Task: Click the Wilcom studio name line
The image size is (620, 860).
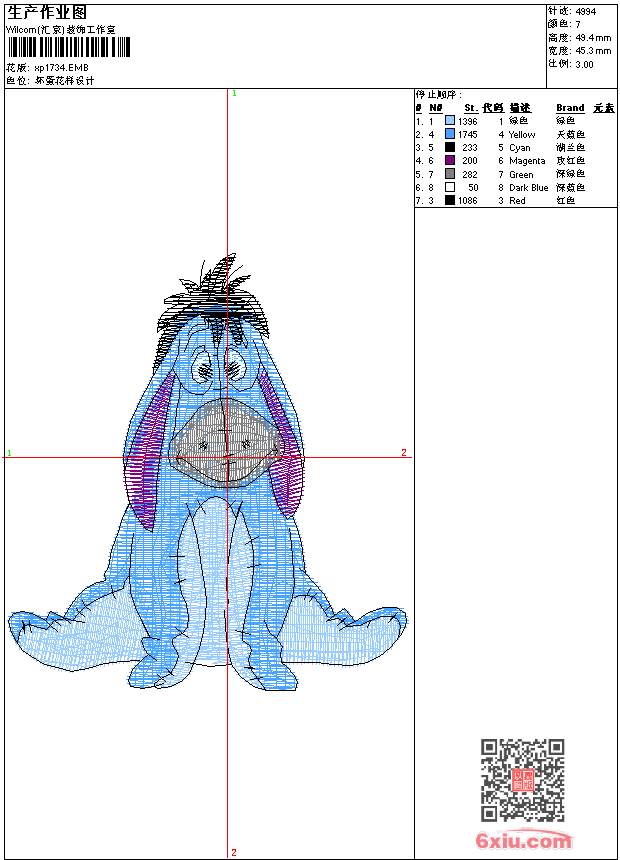Action: (60, 30)
